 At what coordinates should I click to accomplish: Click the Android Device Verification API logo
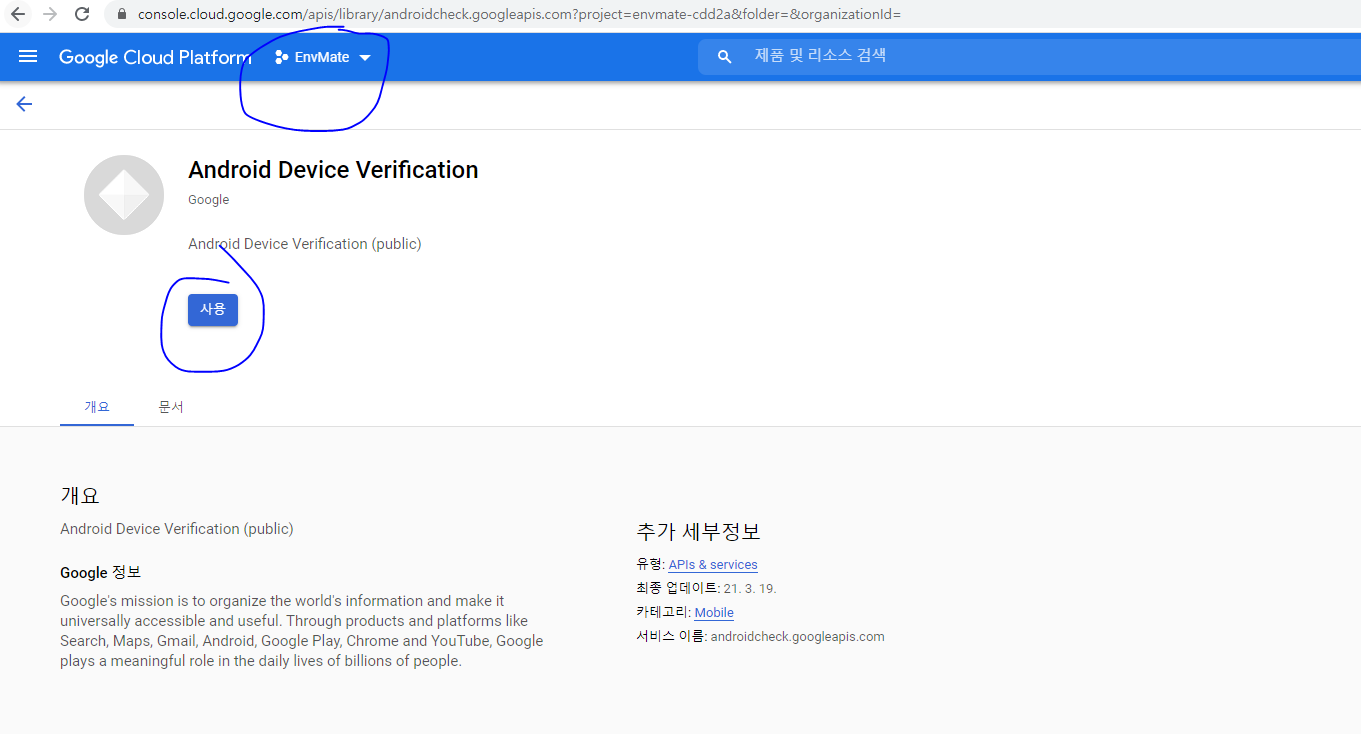(x=124, y=195)
